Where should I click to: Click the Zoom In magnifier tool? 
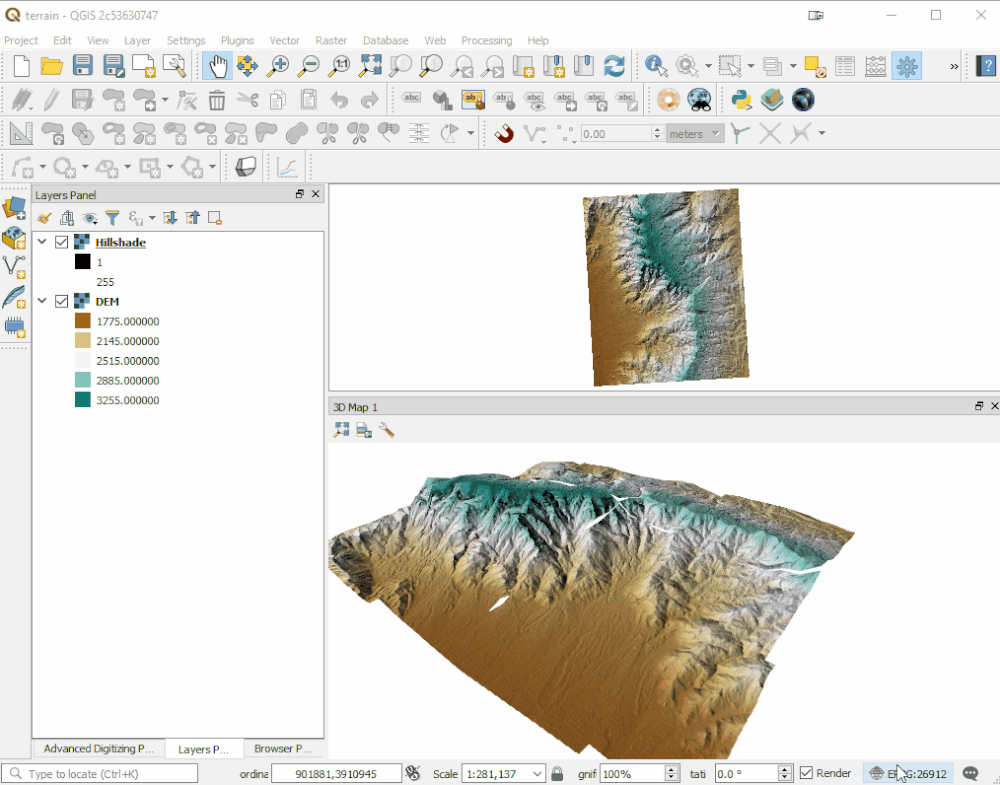pyautogui.click(x=278, y=66)
